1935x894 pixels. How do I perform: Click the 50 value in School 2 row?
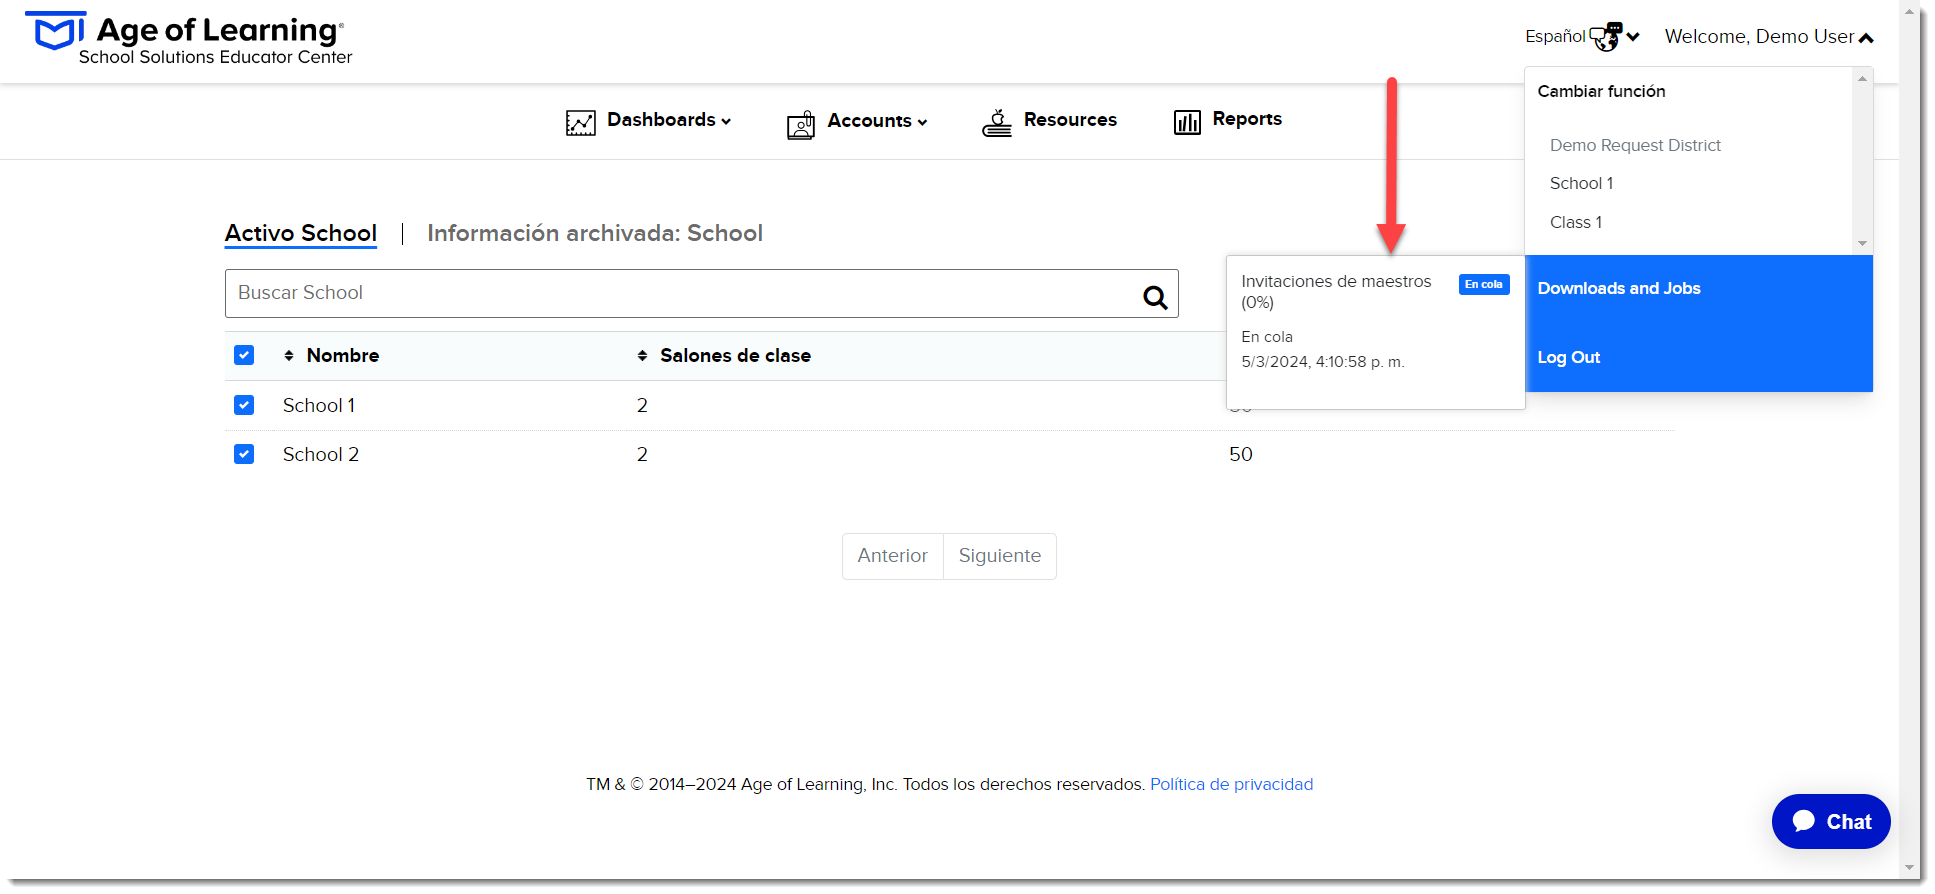tap(1241, 454)
